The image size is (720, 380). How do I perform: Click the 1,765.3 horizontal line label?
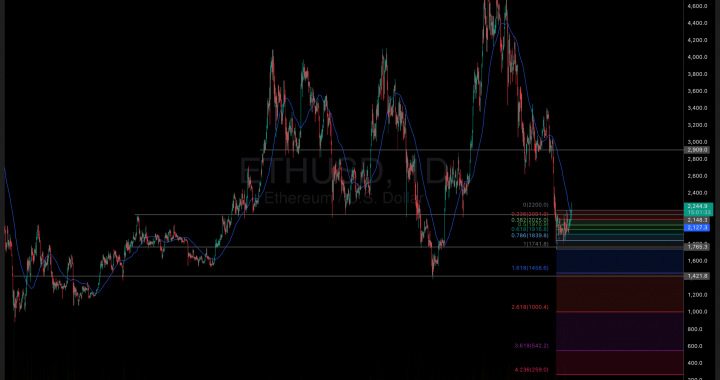coord(697,247)
